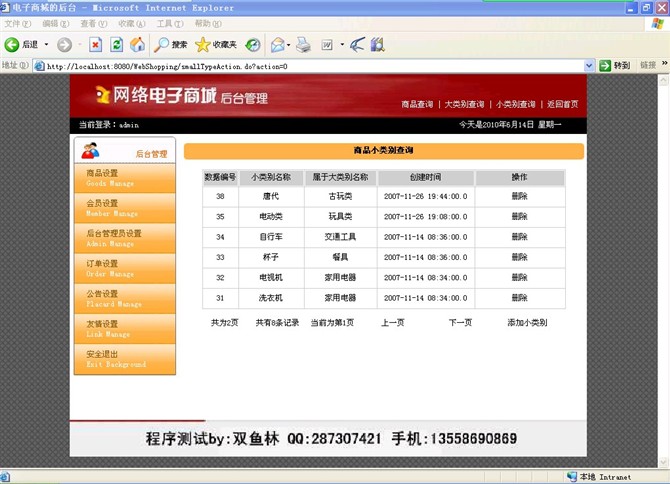
Task: Click the browser Back arrow icon
Action: click(x=13, y=45)
